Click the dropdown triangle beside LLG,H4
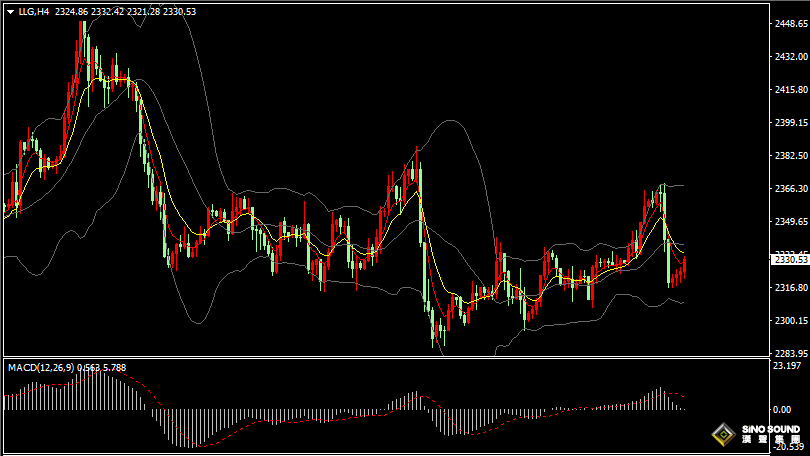 [x=10, y=12]
